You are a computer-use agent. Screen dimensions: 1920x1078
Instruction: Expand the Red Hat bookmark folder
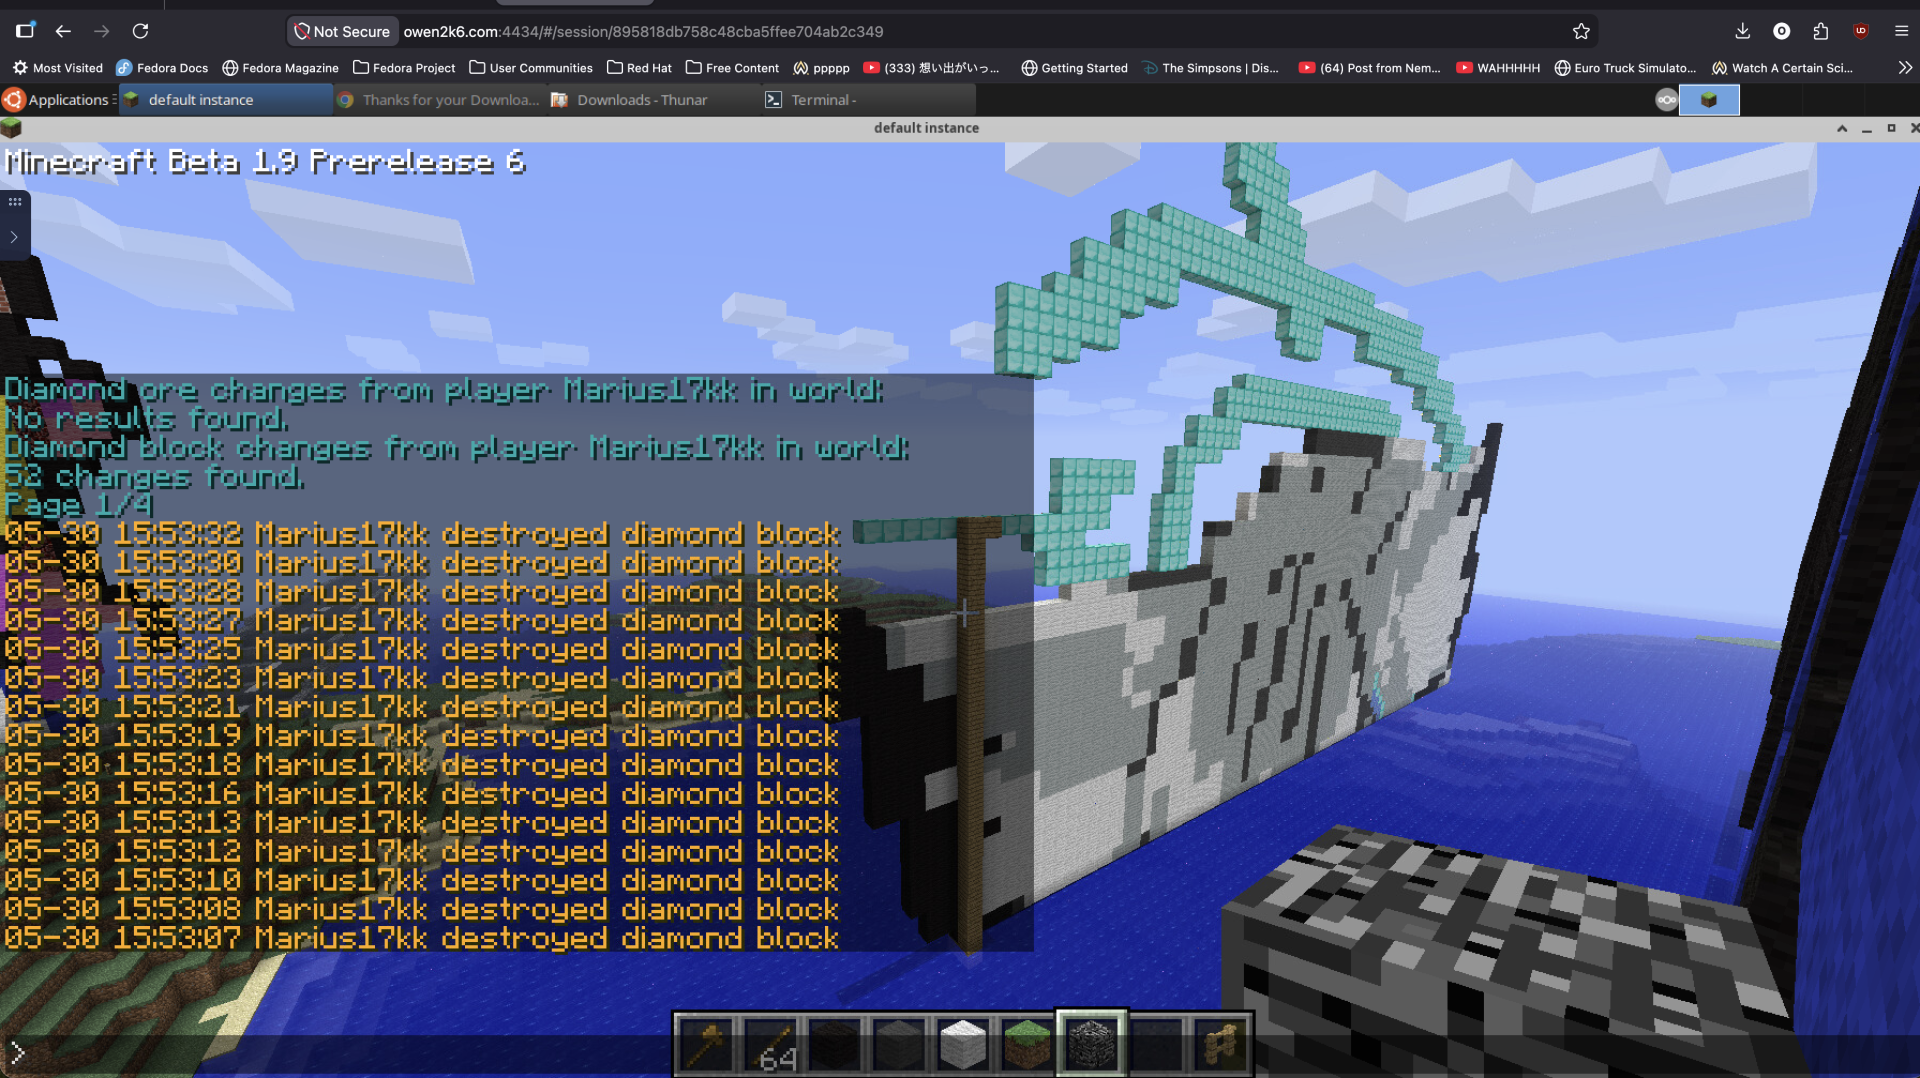pyautogui.click(x=639, y=68)
